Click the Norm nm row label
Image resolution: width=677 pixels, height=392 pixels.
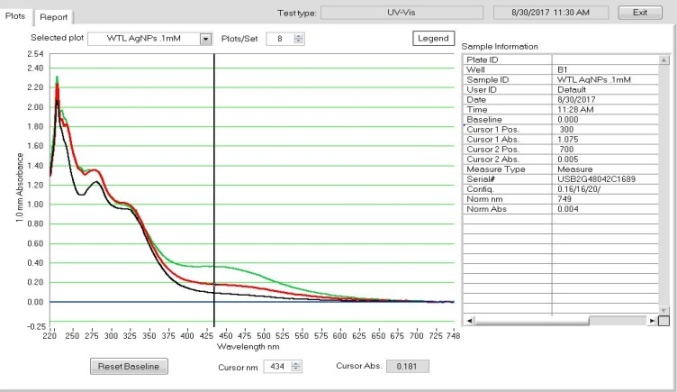(x=484, y=199)
